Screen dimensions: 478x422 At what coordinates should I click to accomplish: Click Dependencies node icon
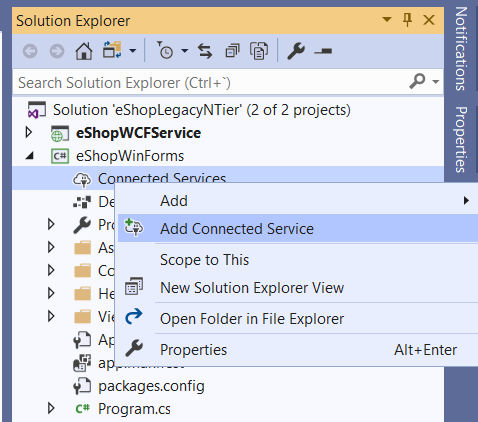click(82, 202)
